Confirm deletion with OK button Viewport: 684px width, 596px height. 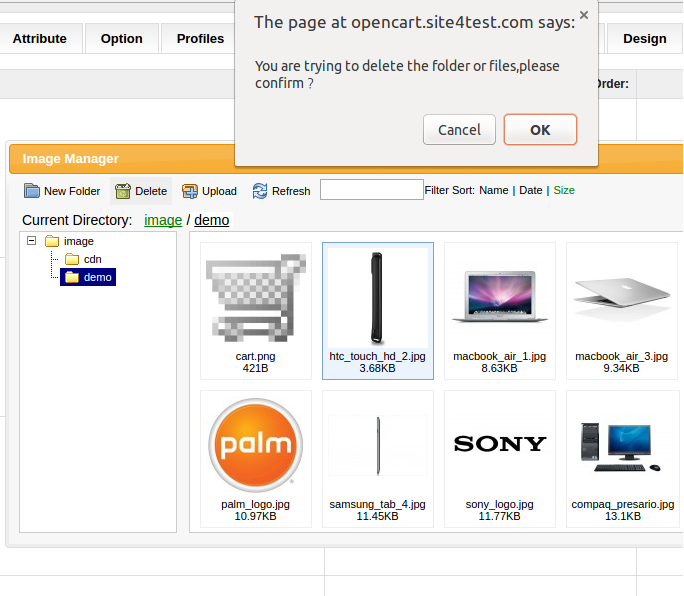(x=540, y=130)
